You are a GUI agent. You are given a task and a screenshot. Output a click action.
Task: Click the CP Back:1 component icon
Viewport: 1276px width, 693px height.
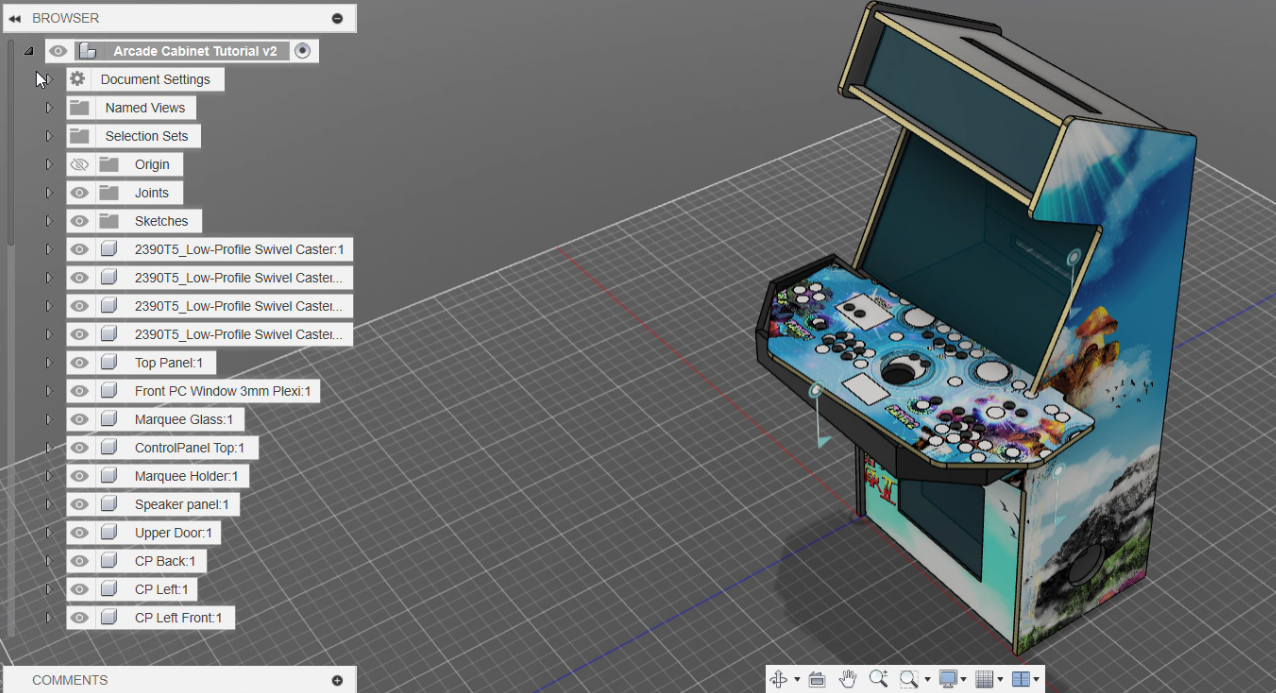pos(108,561)
